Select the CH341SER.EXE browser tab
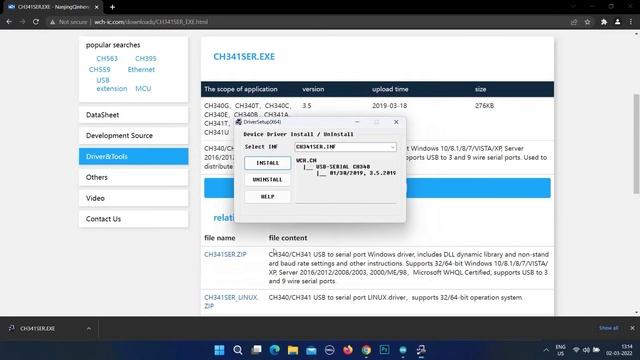Viewport: 640px width, 360px height. pos(52,7)
